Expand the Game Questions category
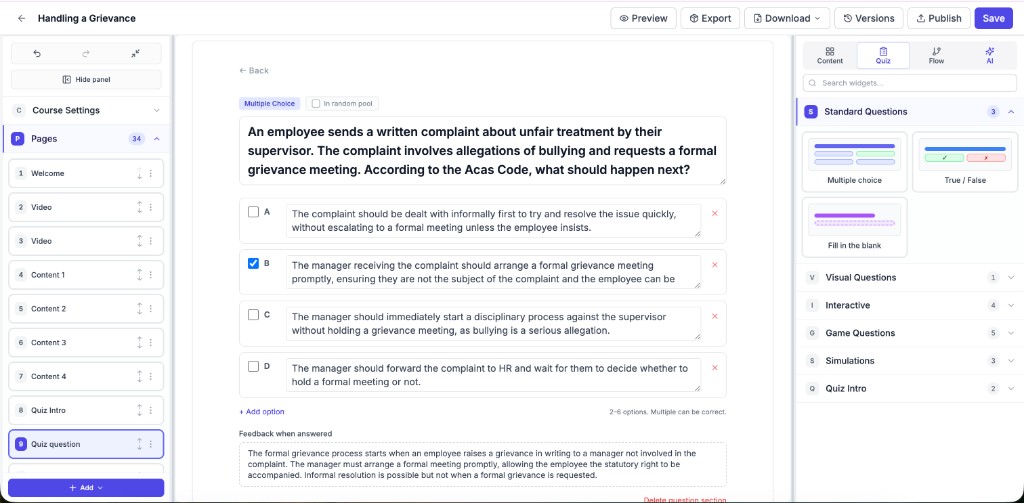1024x503 pixels. click(910, 333)
